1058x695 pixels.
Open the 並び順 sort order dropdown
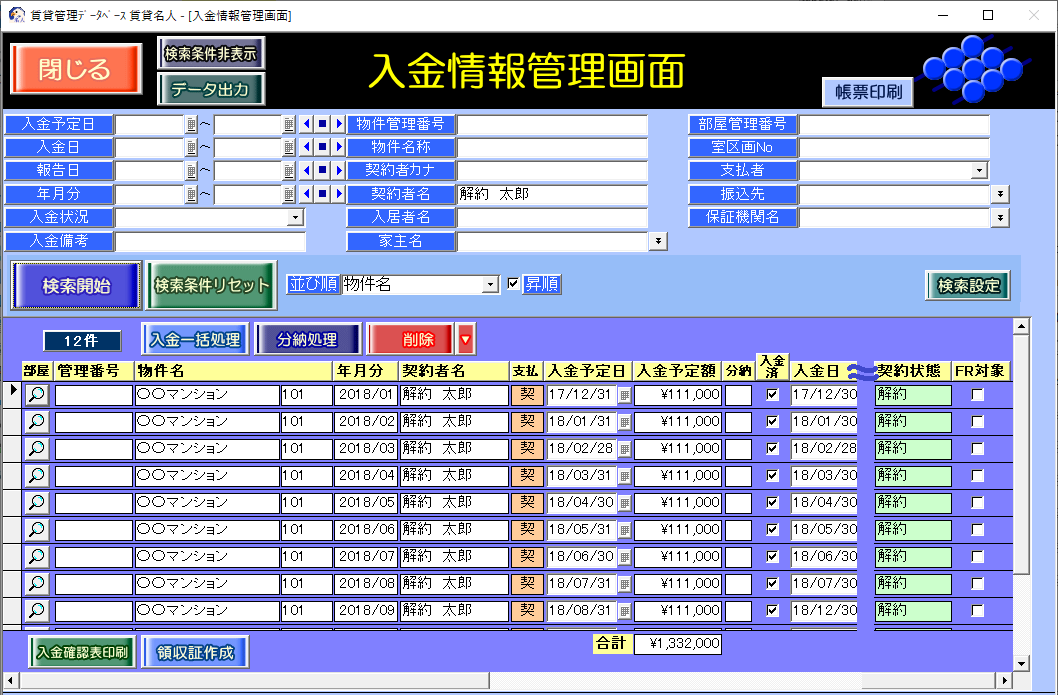(x=489, y=286)
